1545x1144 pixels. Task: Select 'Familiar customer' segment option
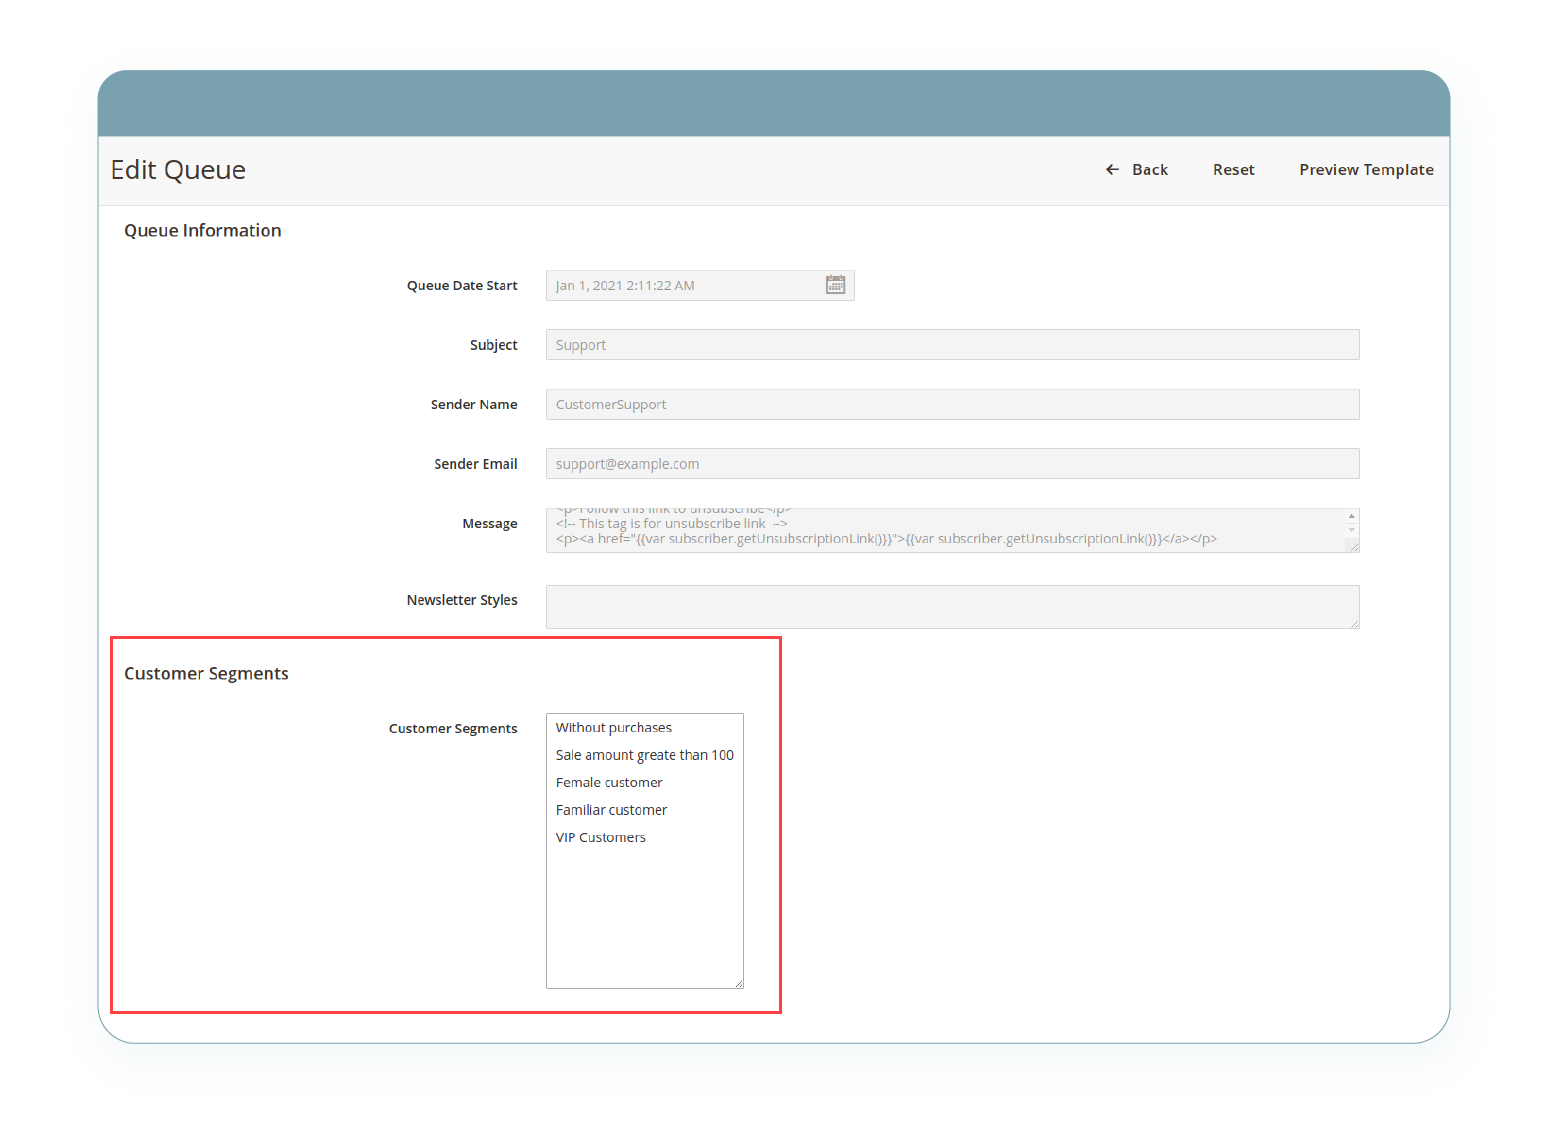611,810
